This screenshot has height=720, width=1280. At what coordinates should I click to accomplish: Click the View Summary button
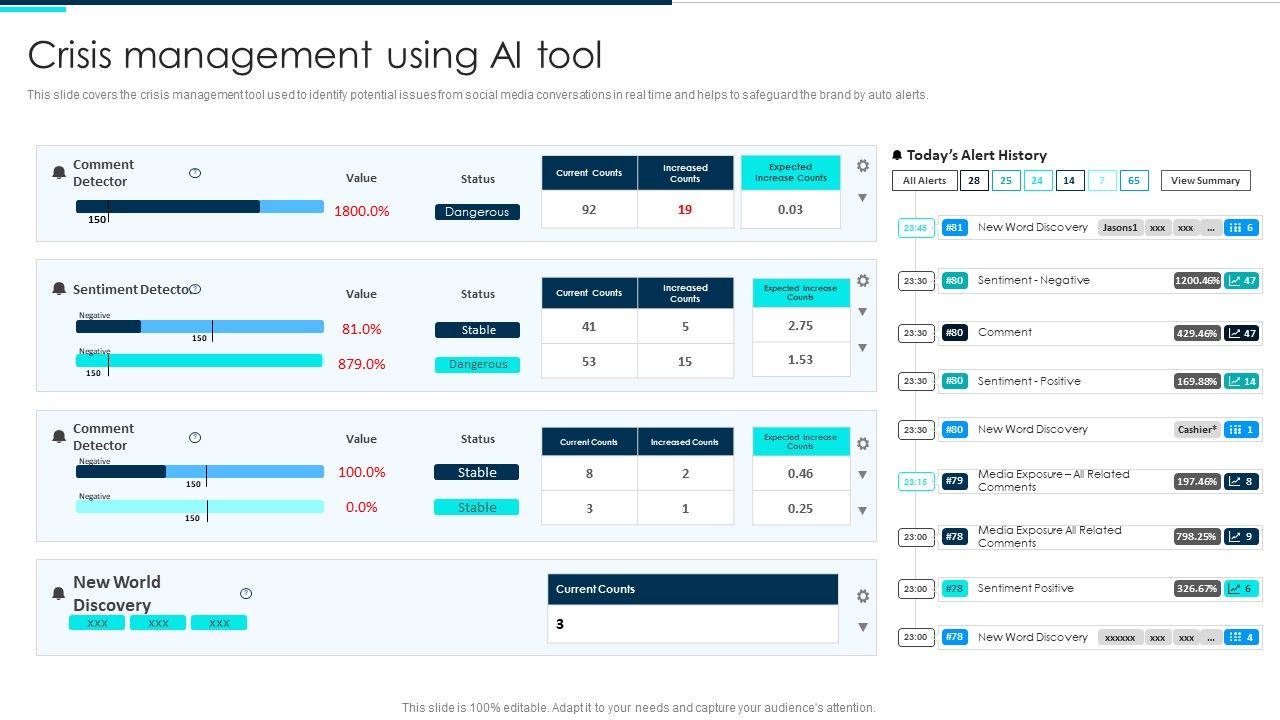pos(1205,181)
